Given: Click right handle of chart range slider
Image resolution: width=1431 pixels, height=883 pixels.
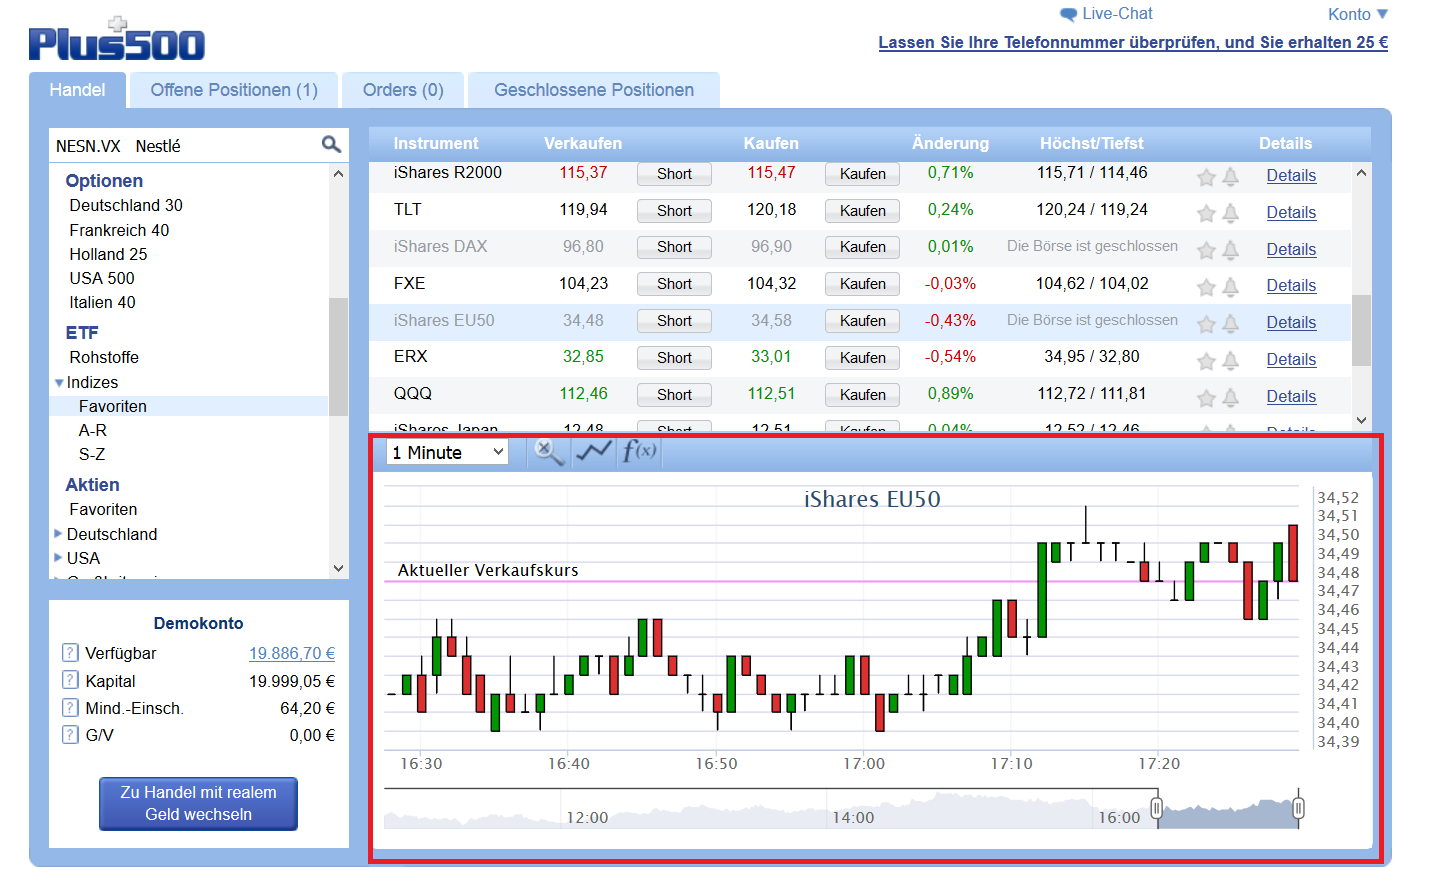Looking at the screenshot, I should coord(1298,808).
